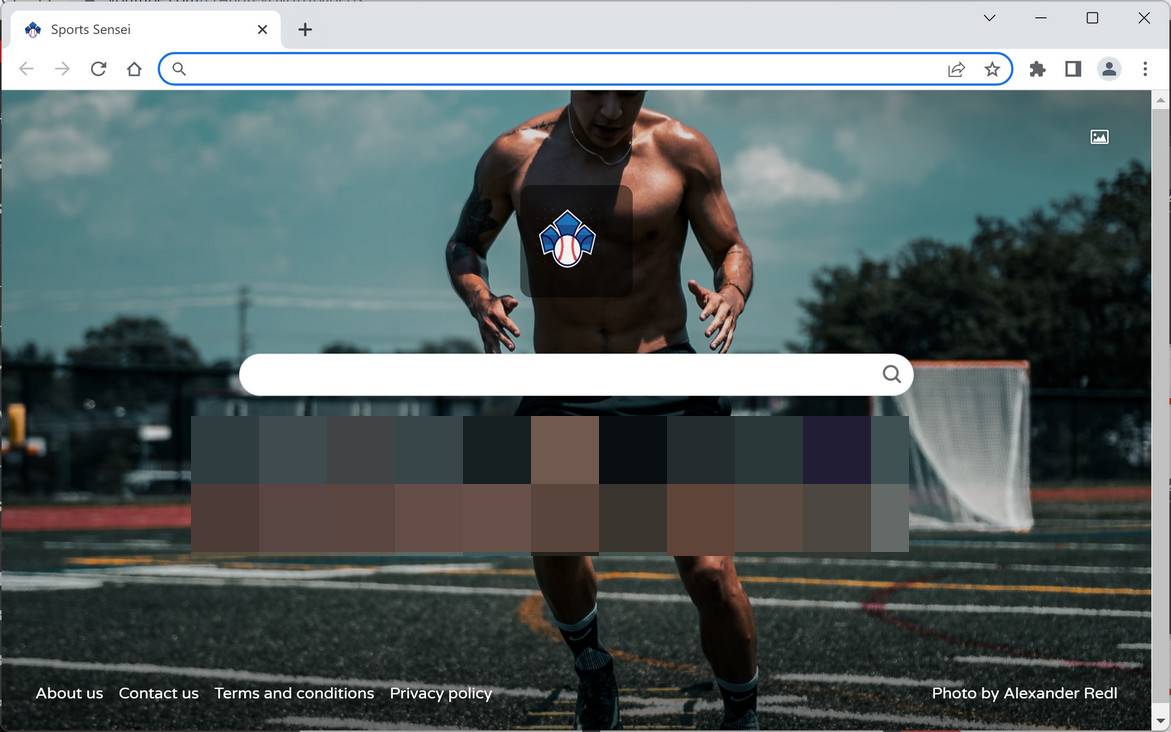Open the tab search chevron dropdown
1171x732 pixels.
pyautogui.click(x=989, y=17)
